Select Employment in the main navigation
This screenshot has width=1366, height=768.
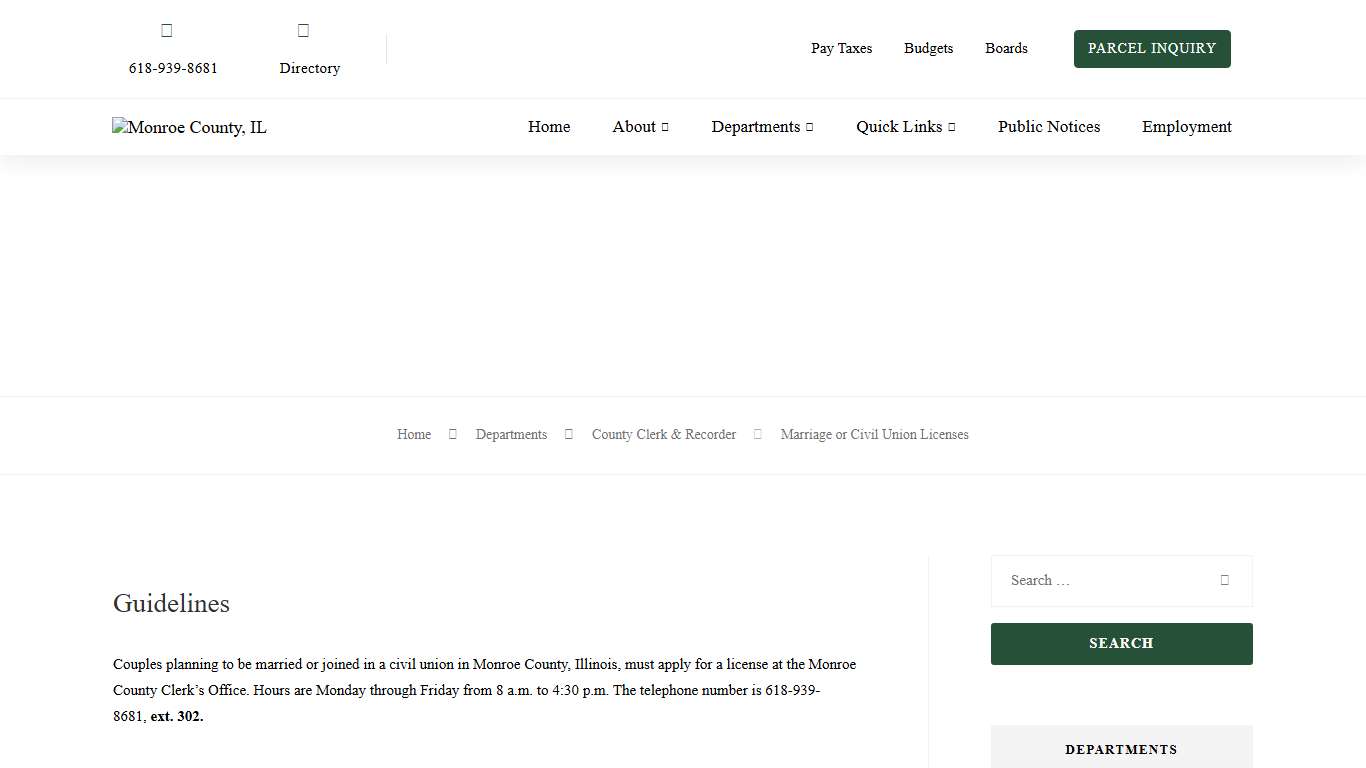1186,127
